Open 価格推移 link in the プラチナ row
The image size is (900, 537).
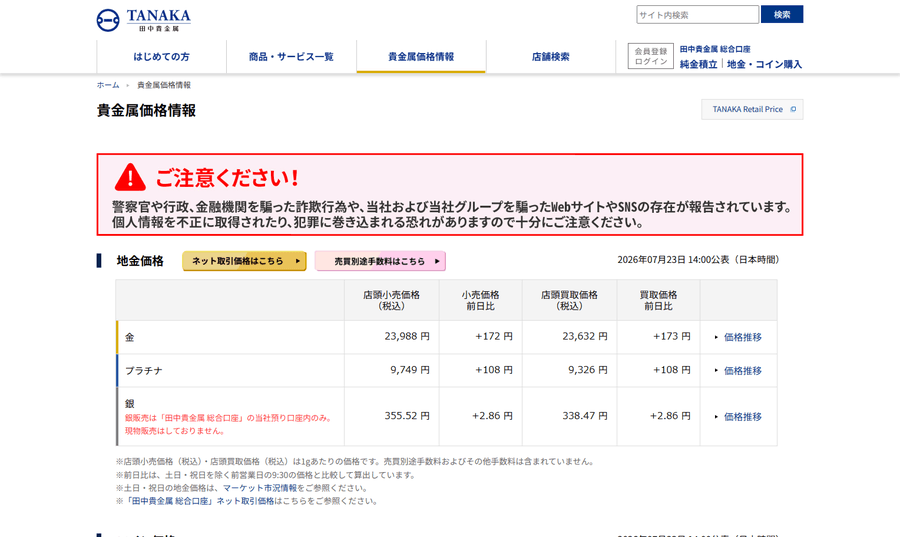pos(742,371)
